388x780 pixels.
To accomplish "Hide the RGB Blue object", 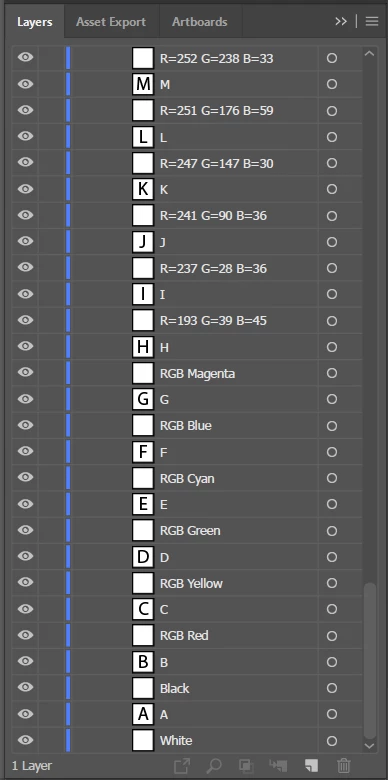I will click(25, 425).
